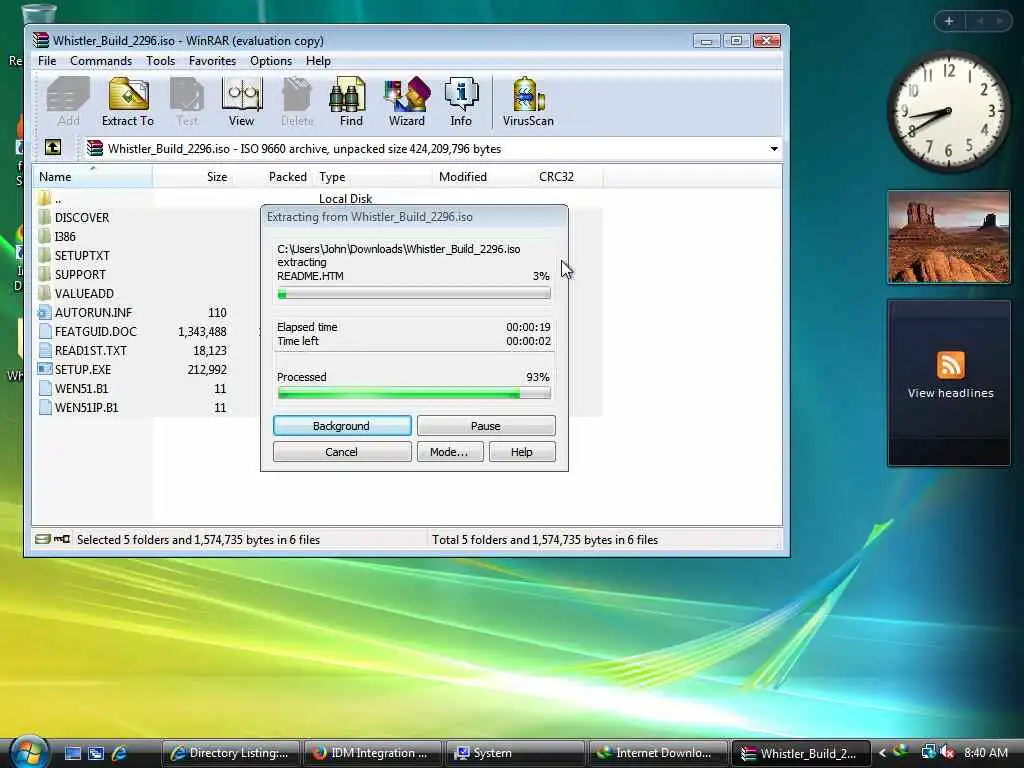The image size is (1024, 768).
Task: Click Show Desktop quick launch icon
Action: (x=72, y=753)
